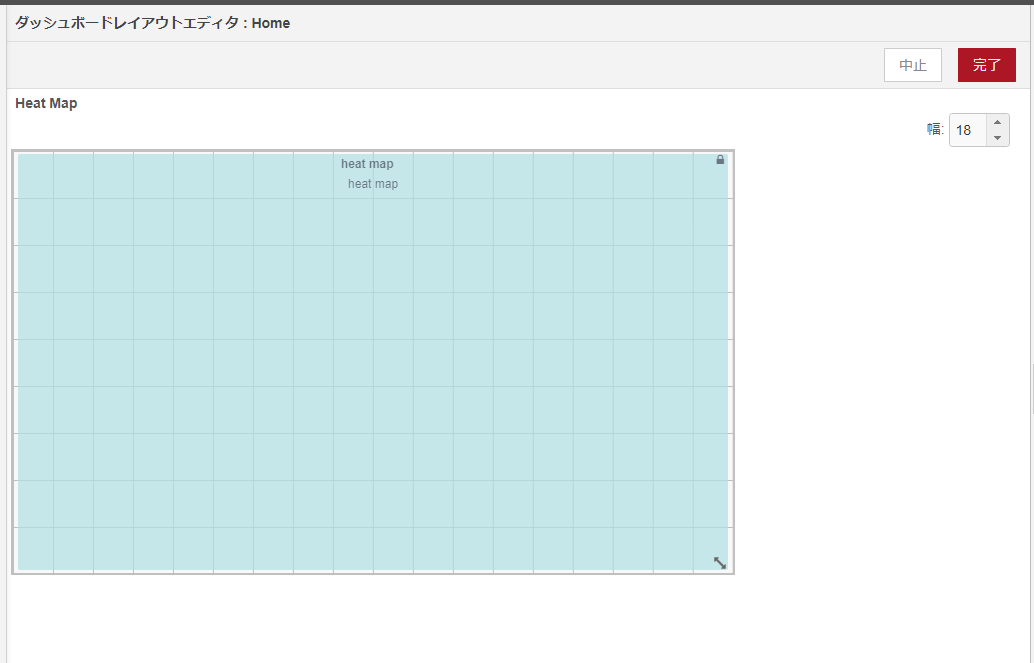Viewport: 1034px width, 663px height.
Task: Click the bottom-left corner of heat map widget
Action: [x=21, y=567]
